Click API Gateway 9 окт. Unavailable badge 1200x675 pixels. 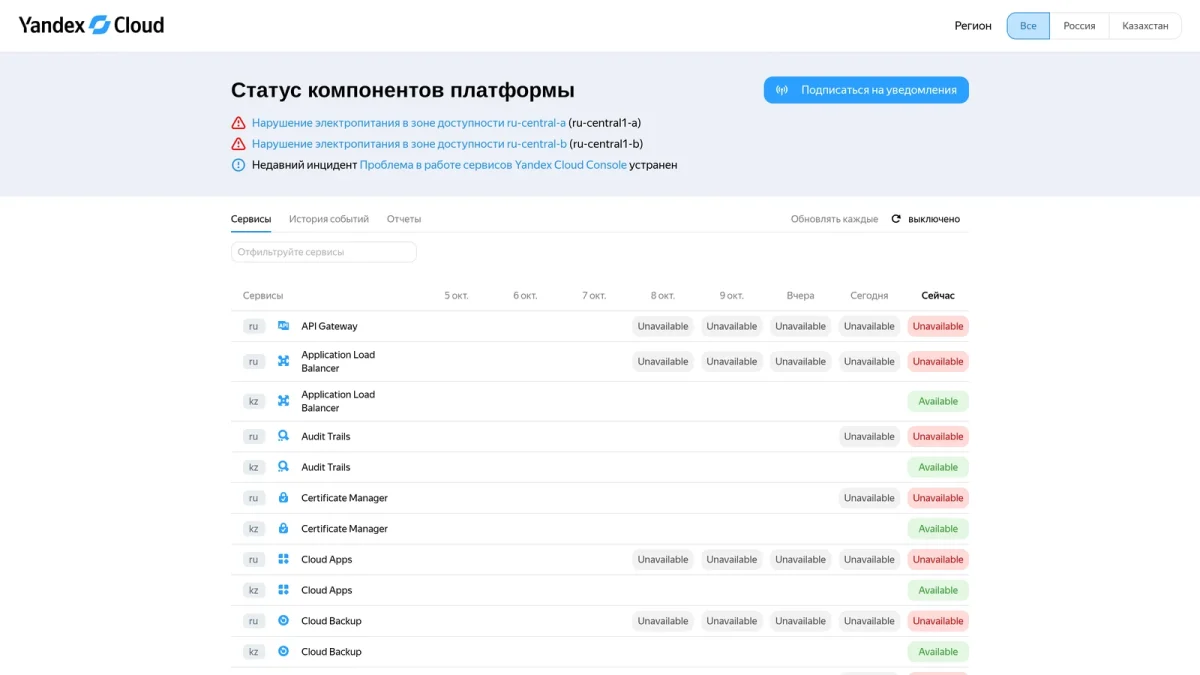click(732, 326)
